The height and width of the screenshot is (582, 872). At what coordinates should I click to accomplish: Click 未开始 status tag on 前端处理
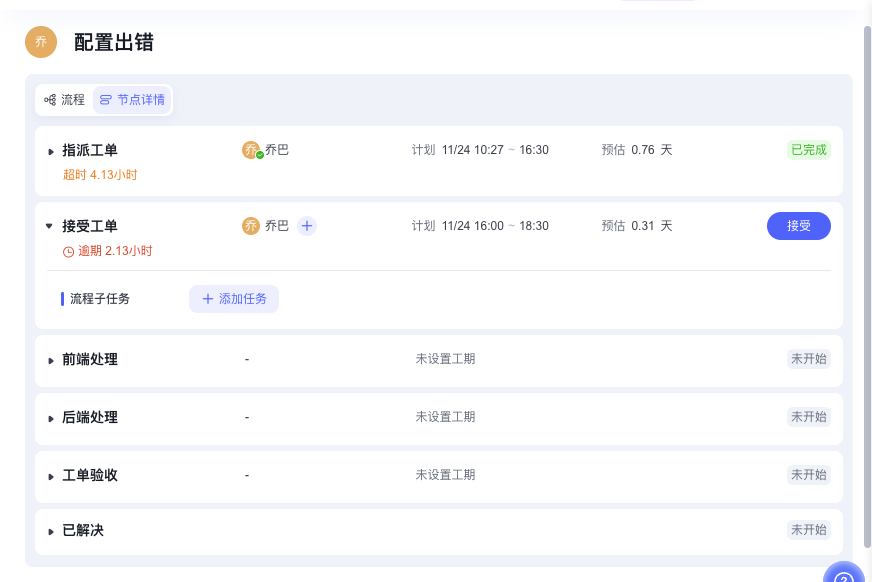tap(808, 359)
